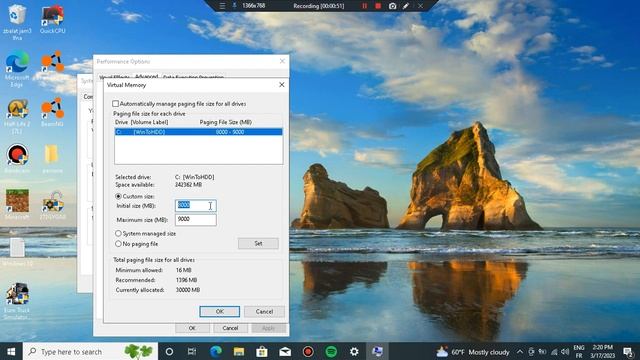Launch Microsoft Edge from the taskbar
Image resolution: width=640 pixels, height=360 pixels.
click(x=216, y=351)
